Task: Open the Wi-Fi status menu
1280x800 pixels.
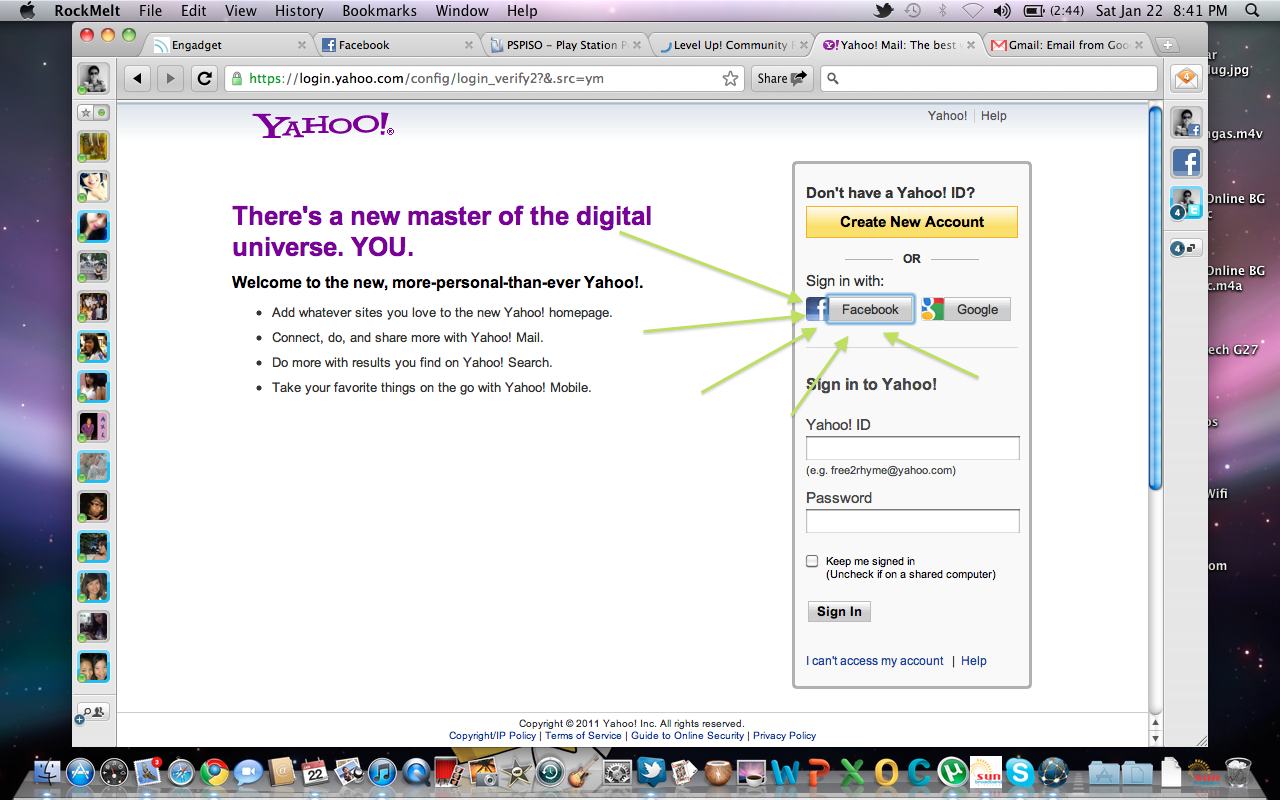Action: 972,11
